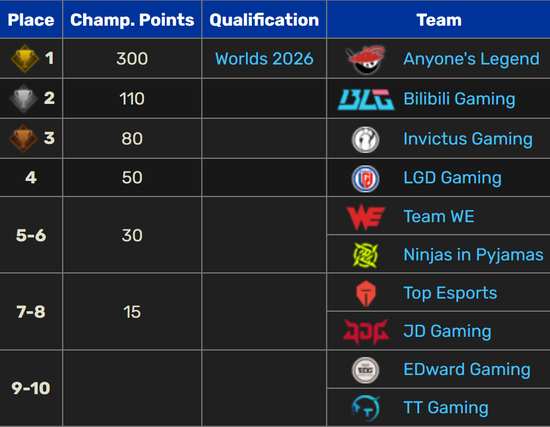Image resolution: width=550 pixels, height=427 pixels.
Task: Go to the Team WE page
Action: 439,216
